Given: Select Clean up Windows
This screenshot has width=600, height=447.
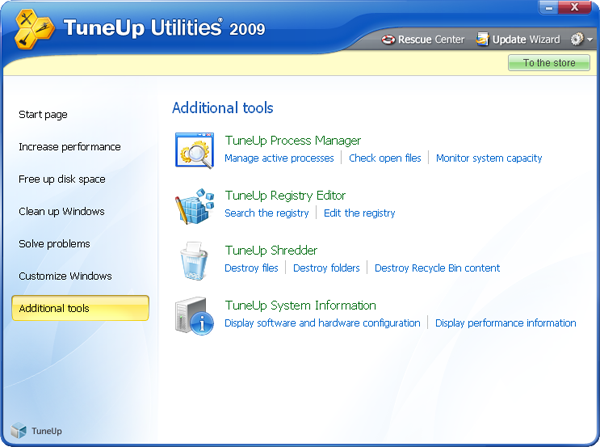Looking at the screenshot, I should tap(62, 211).
